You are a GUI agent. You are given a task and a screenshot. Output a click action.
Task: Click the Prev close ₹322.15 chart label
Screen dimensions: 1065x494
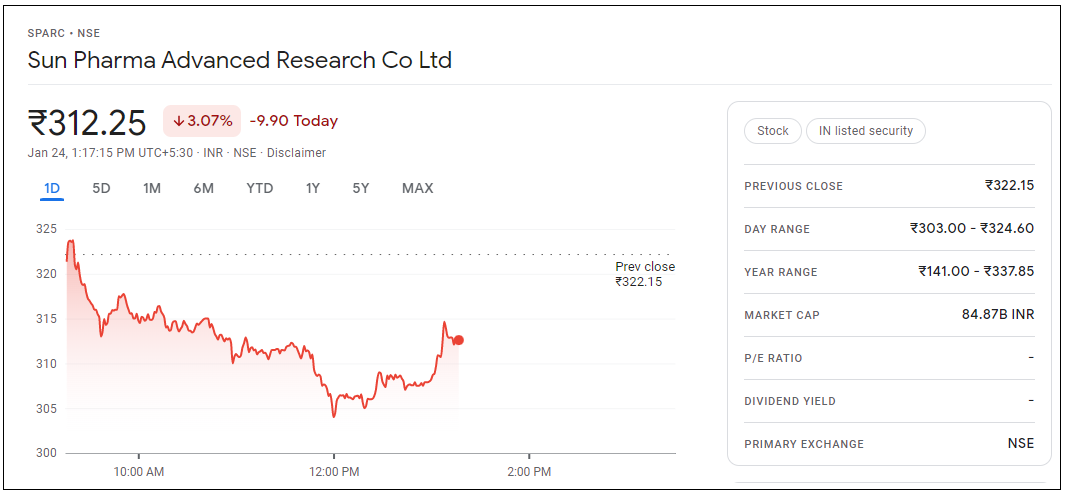pyautogui.click(x=645, y=274)
